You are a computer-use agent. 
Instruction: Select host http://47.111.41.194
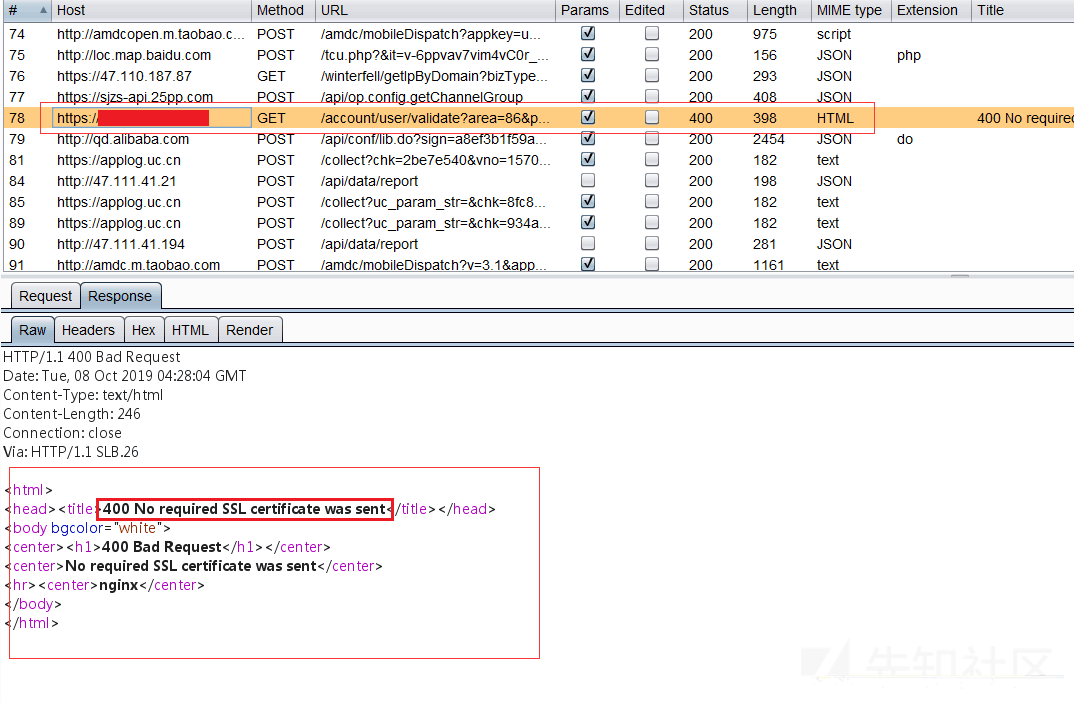point(121,244)
